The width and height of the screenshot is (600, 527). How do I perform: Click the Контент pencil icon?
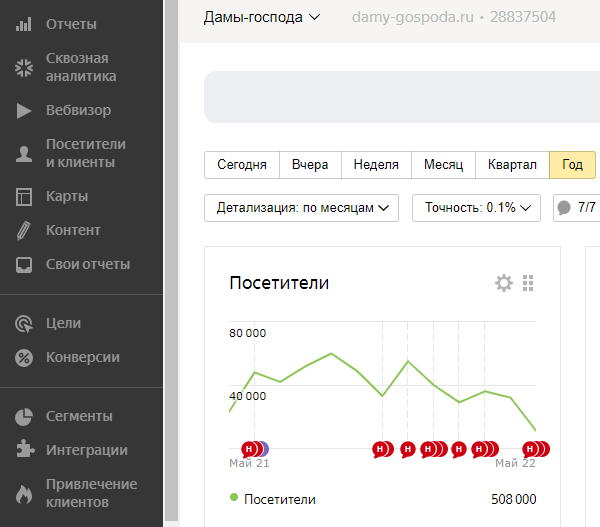[24, 230]
